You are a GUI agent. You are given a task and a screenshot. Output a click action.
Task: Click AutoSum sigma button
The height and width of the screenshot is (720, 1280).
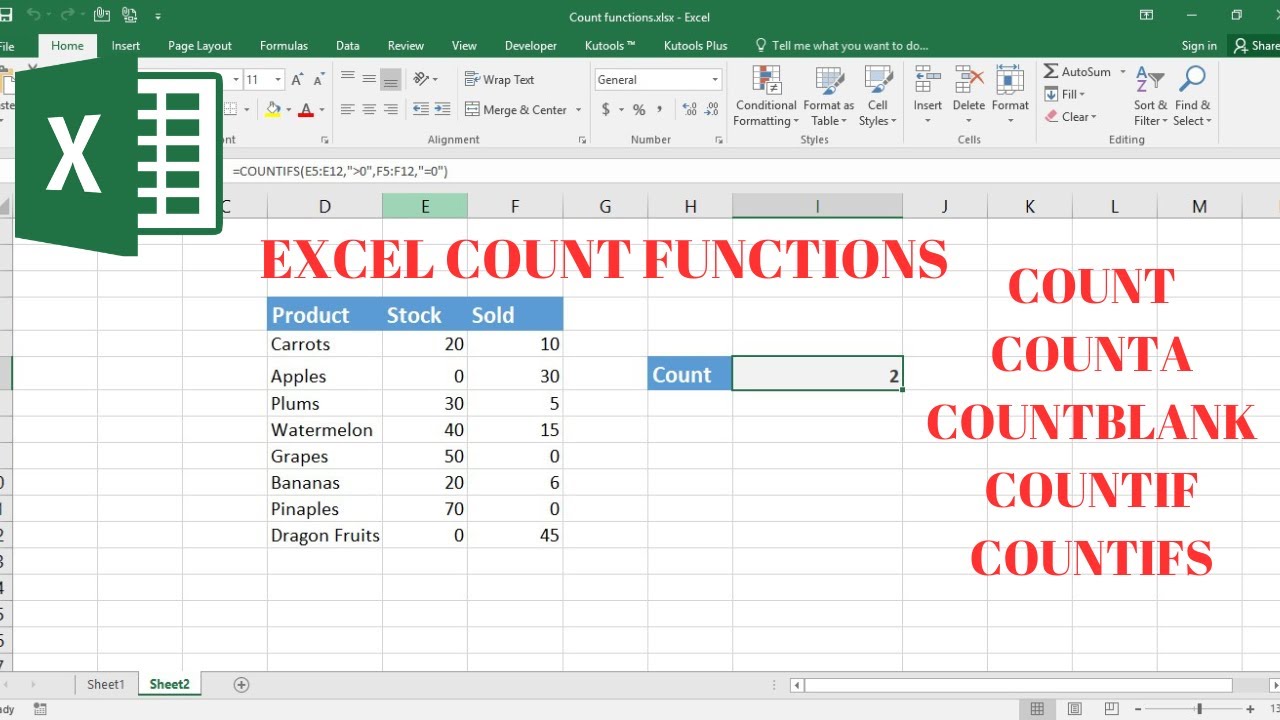1076,72
